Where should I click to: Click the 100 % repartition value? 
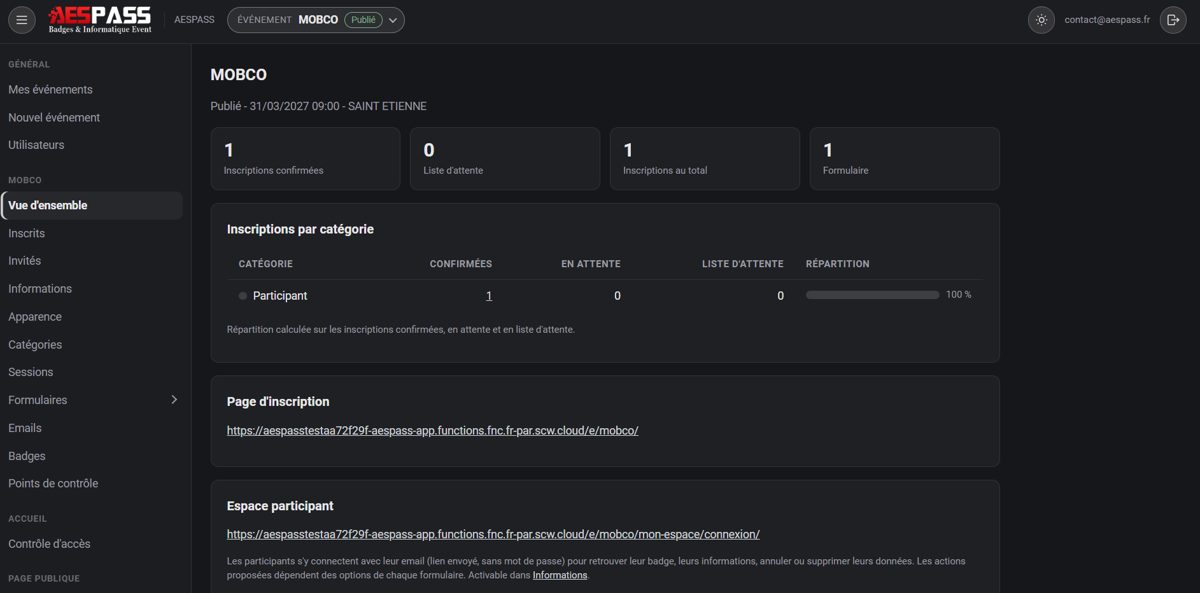tap(959, 295)
